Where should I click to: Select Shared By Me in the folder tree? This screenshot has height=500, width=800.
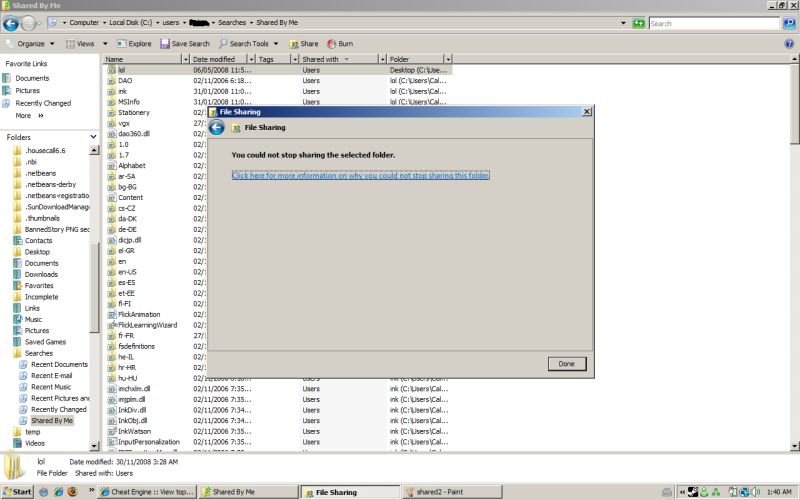point(51,421)
